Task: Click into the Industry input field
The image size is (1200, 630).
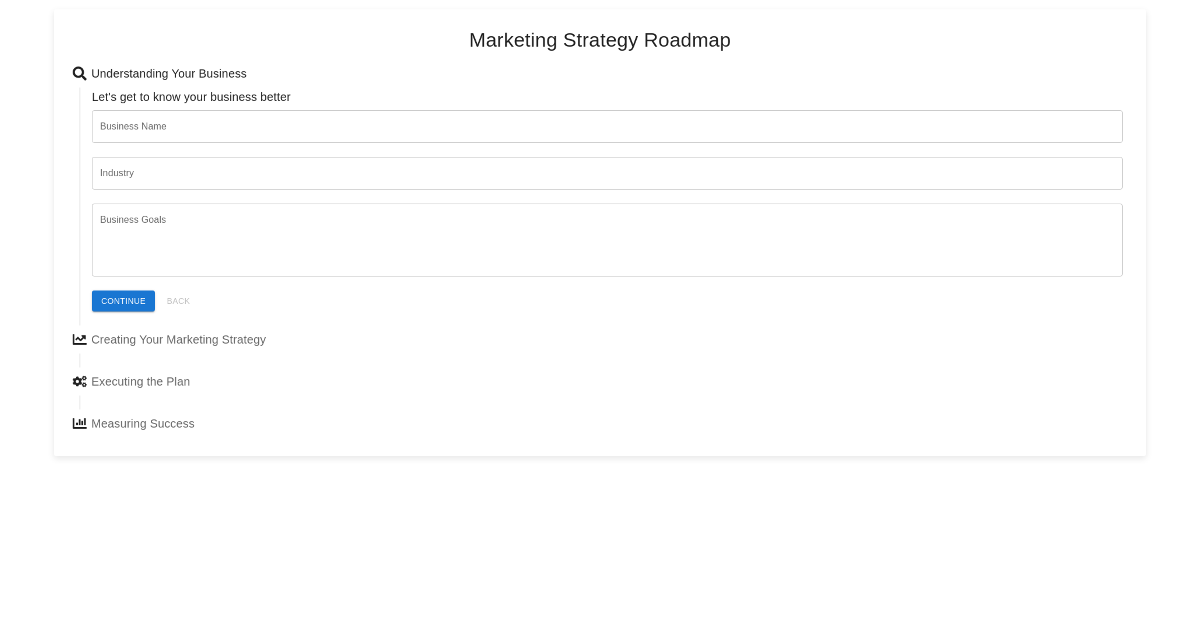Action: pyautogui.click(x=607, y=173)
